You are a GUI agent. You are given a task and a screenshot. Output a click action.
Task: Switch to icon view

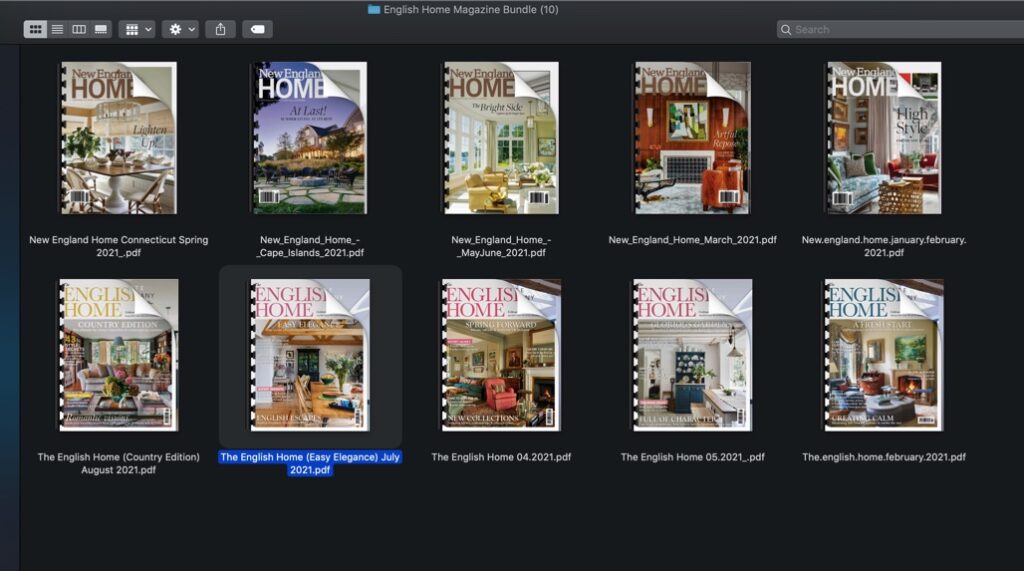35,29
